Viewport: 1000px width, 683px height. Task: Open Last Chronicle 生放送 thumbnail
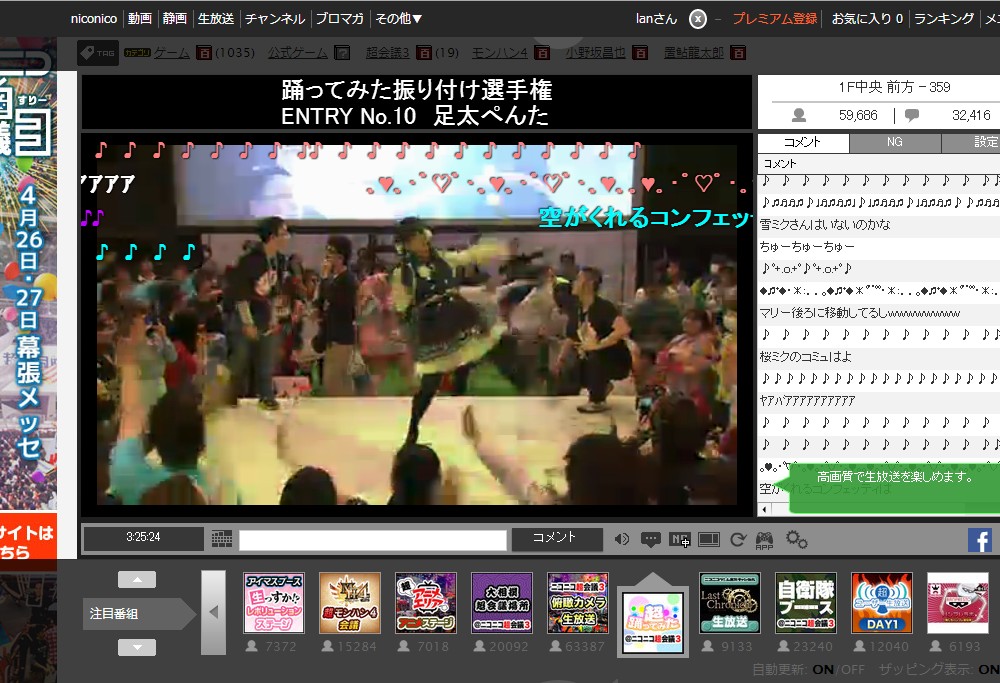(x=730, y=603)
